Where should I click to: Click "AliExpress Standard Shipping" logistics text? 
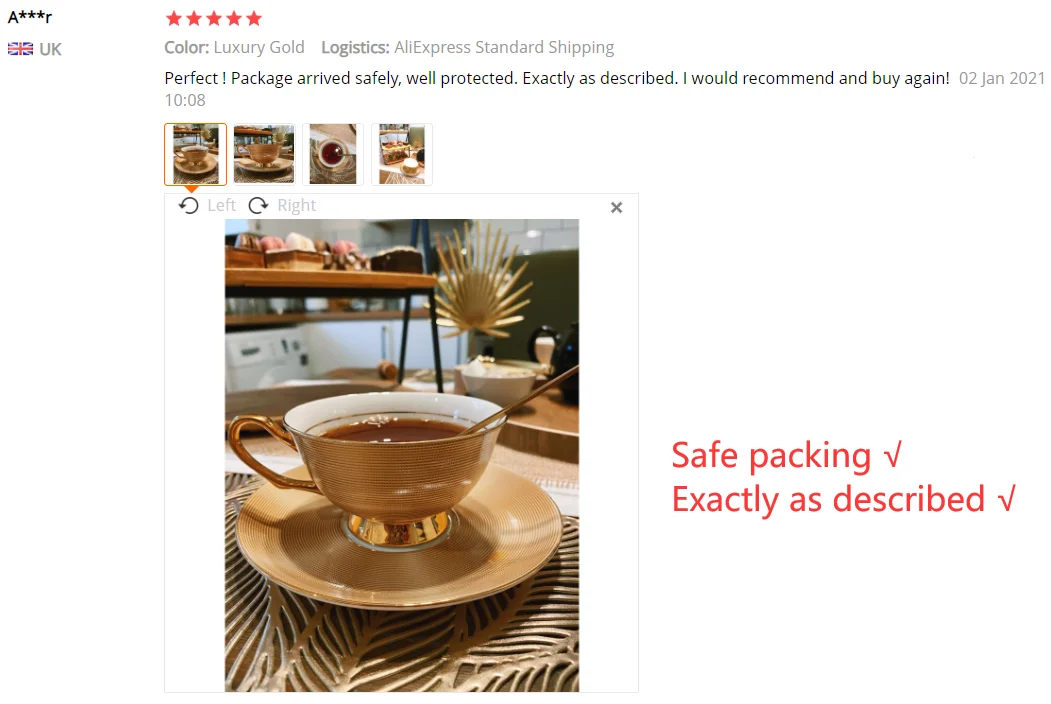point(504,48)
